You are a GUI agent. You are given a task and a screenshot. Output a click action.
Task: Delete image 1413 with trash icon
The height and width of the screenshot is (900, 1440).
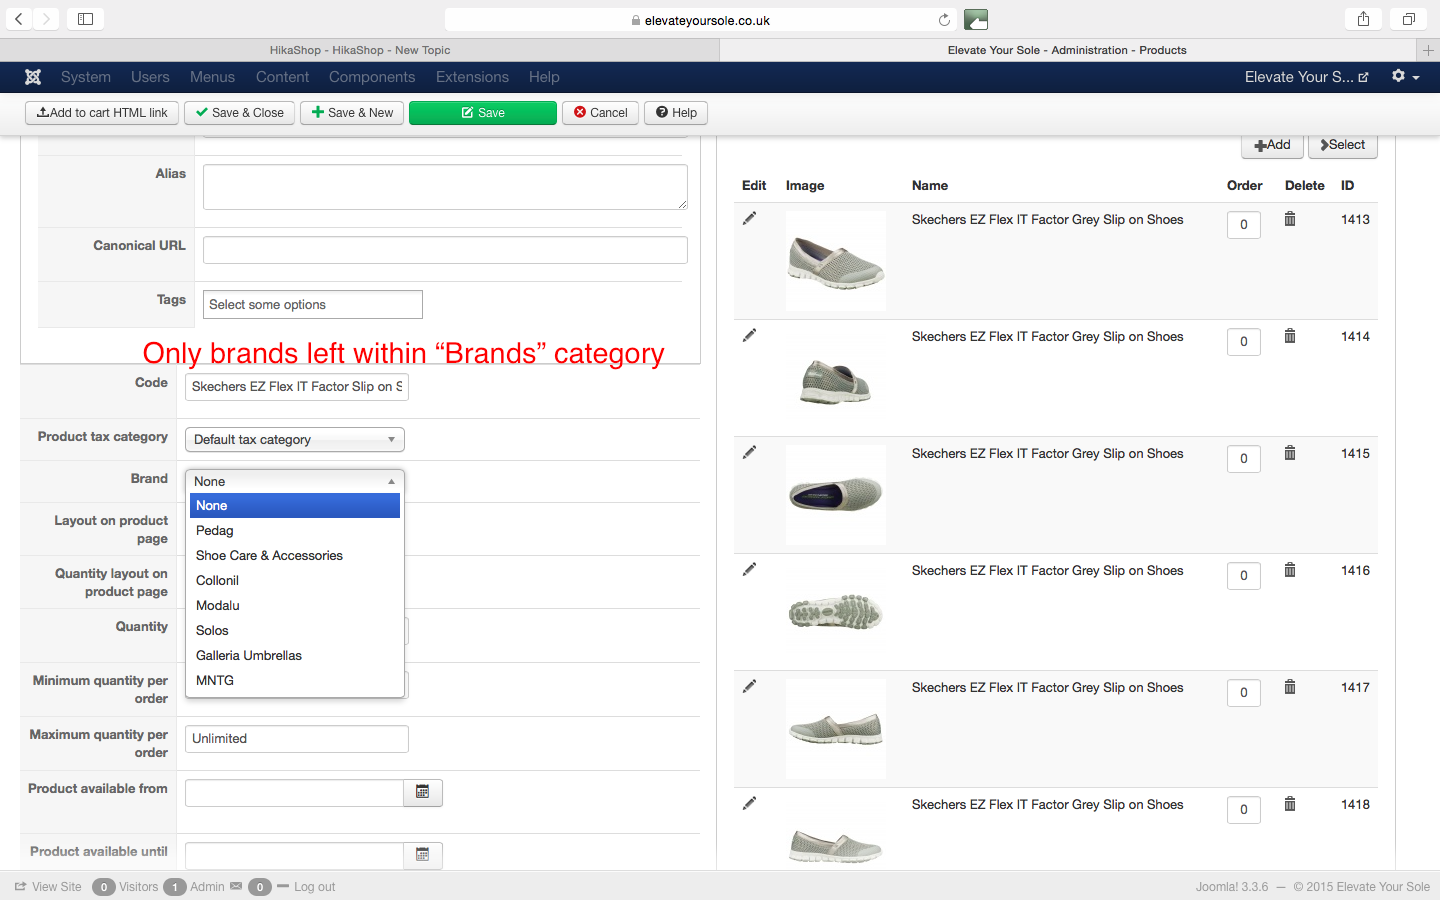tap(1290, 219)
